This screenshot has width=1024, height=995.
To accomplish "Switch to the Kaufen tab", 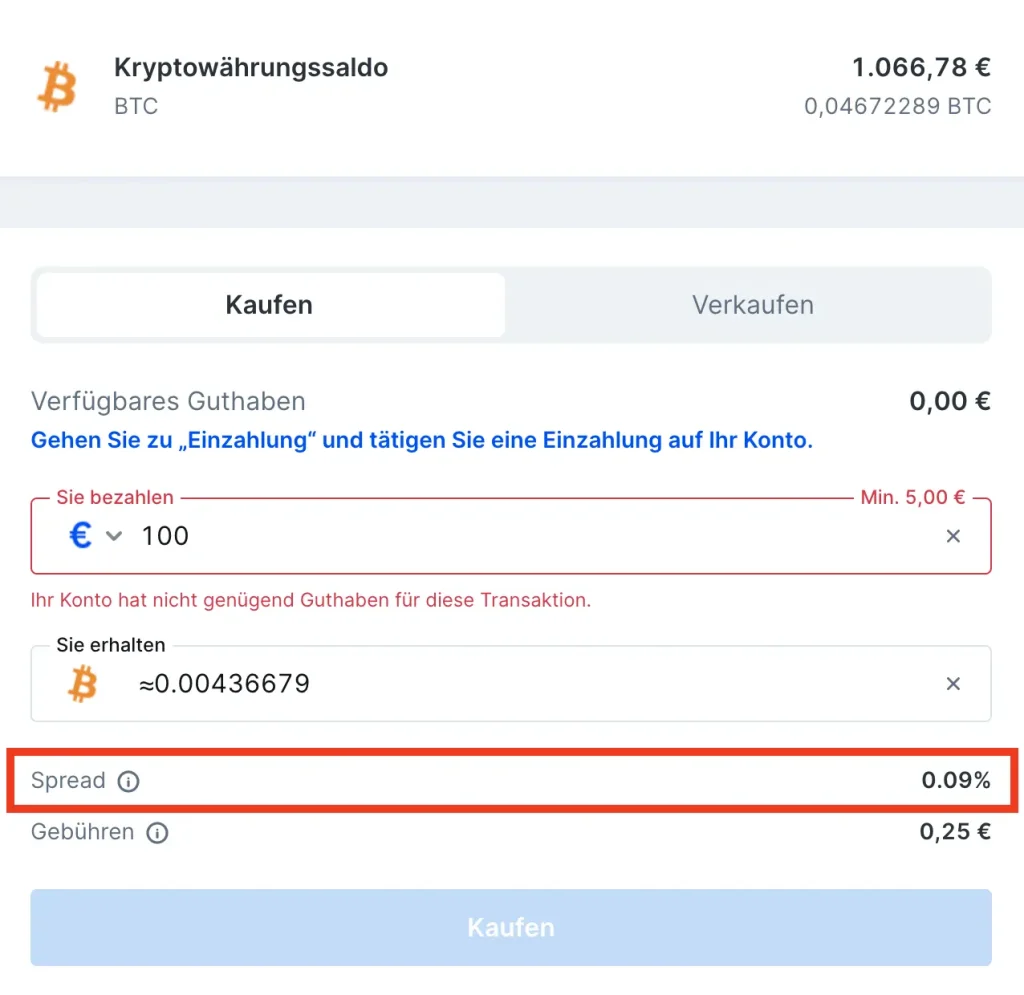I will pos(269,305).
